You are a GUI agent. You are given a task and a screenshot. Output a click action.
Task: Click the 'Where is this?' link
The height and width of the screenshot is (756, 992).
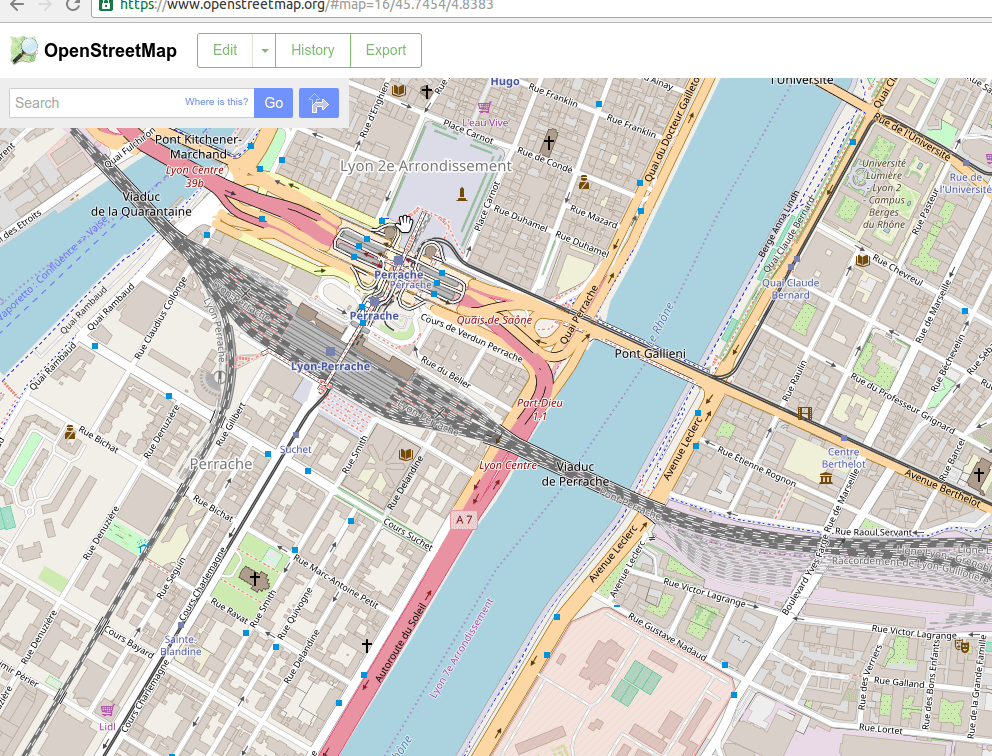216,102
